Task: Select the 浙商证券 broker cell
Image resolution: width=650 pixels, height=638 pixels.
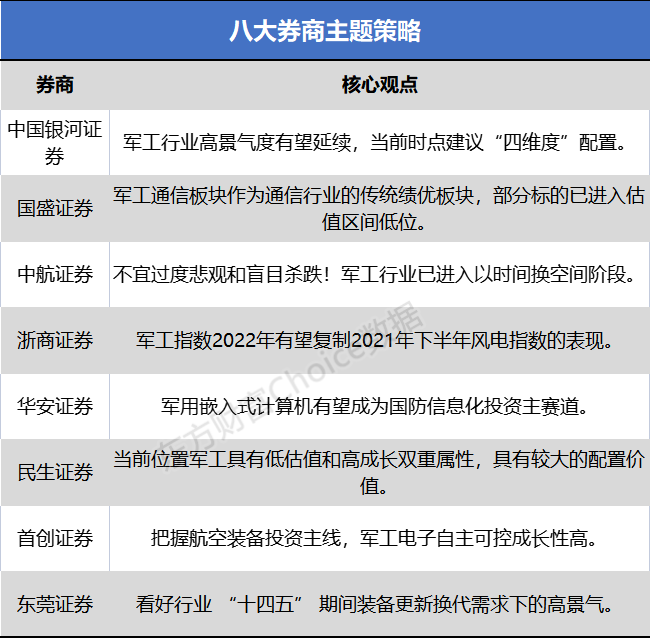Action: tap(55, 341)
